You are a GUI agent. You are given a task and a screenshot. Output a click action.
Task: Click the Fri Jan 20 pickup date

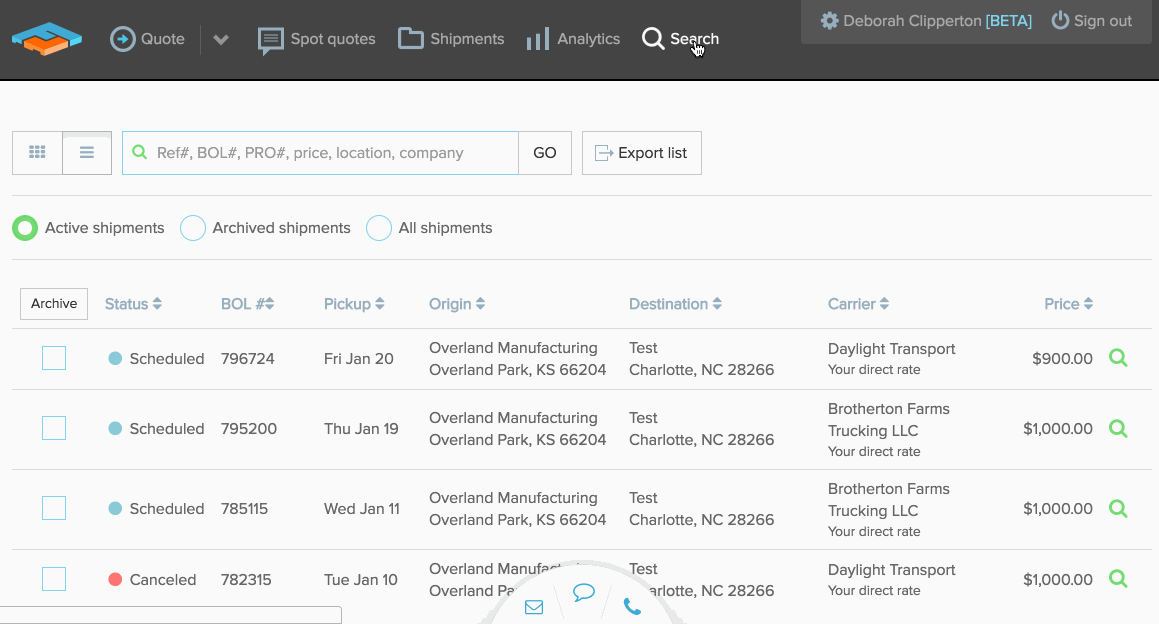(358, 359)
